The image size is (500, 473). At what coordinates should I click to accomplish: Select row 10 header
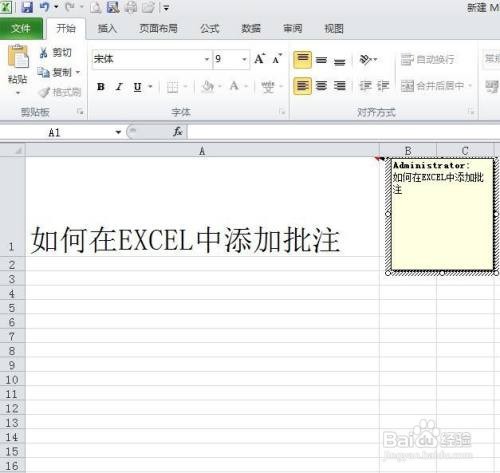[x=12, y=379]
